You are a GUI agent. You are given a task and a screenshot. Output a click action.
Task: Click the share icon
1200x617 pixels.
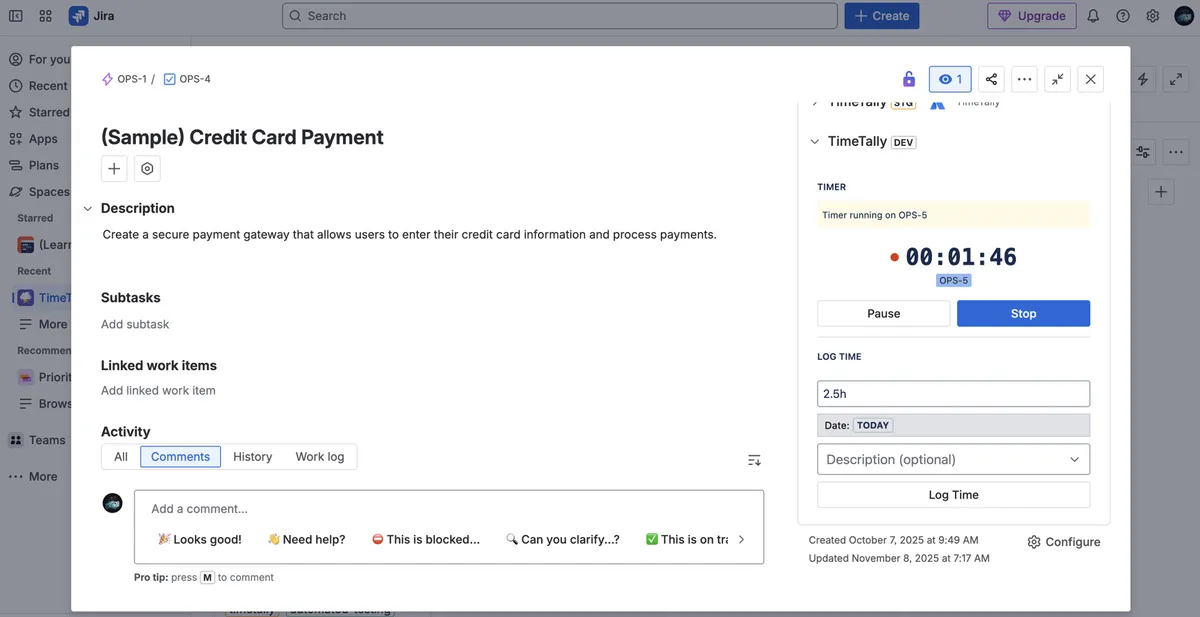(x=991, y=79)
